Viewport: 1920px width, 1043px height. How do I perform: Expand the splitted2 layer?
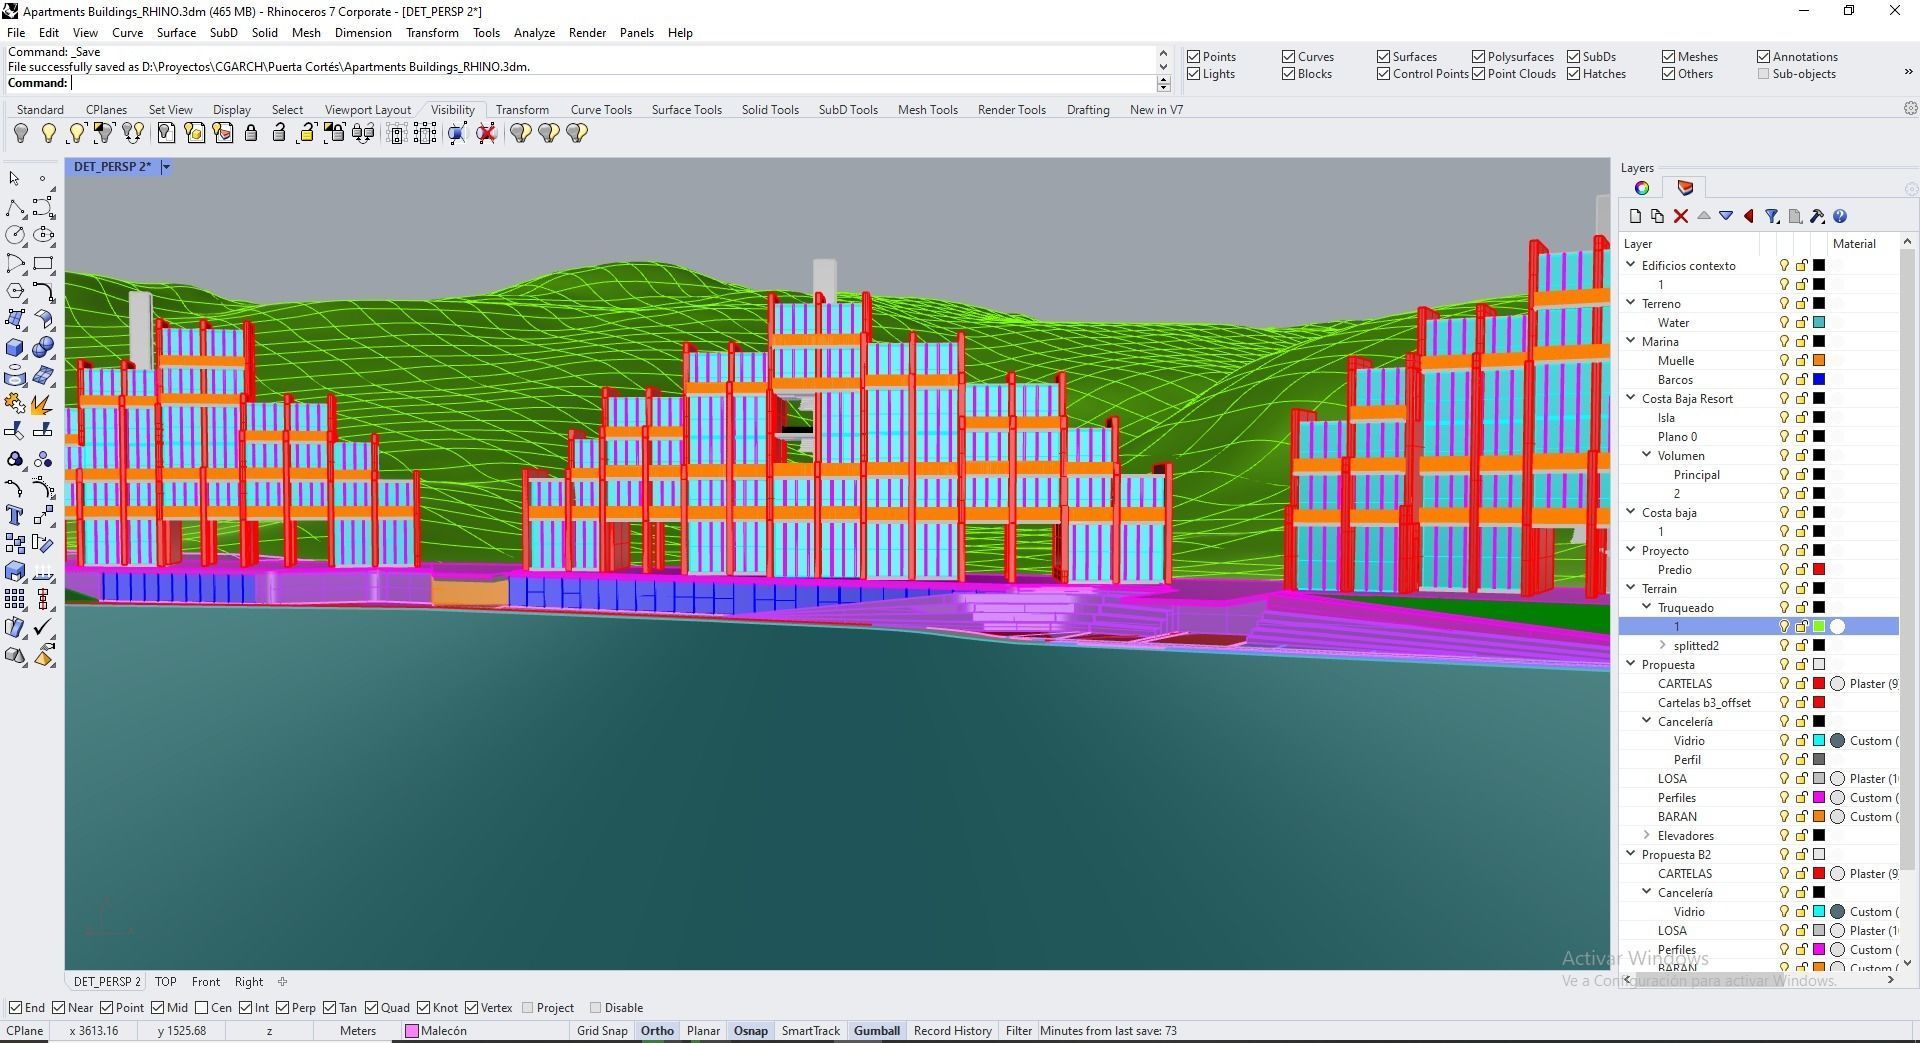[x=1663, y=645]
